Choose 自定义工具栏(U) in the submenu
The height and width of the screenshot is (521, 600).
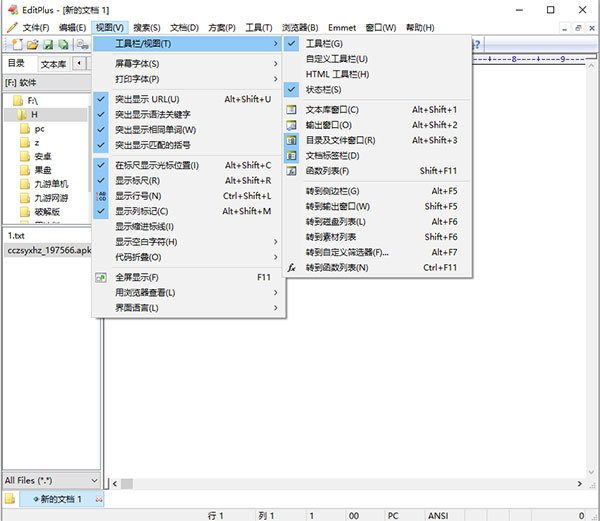click(x=377, y=59)
